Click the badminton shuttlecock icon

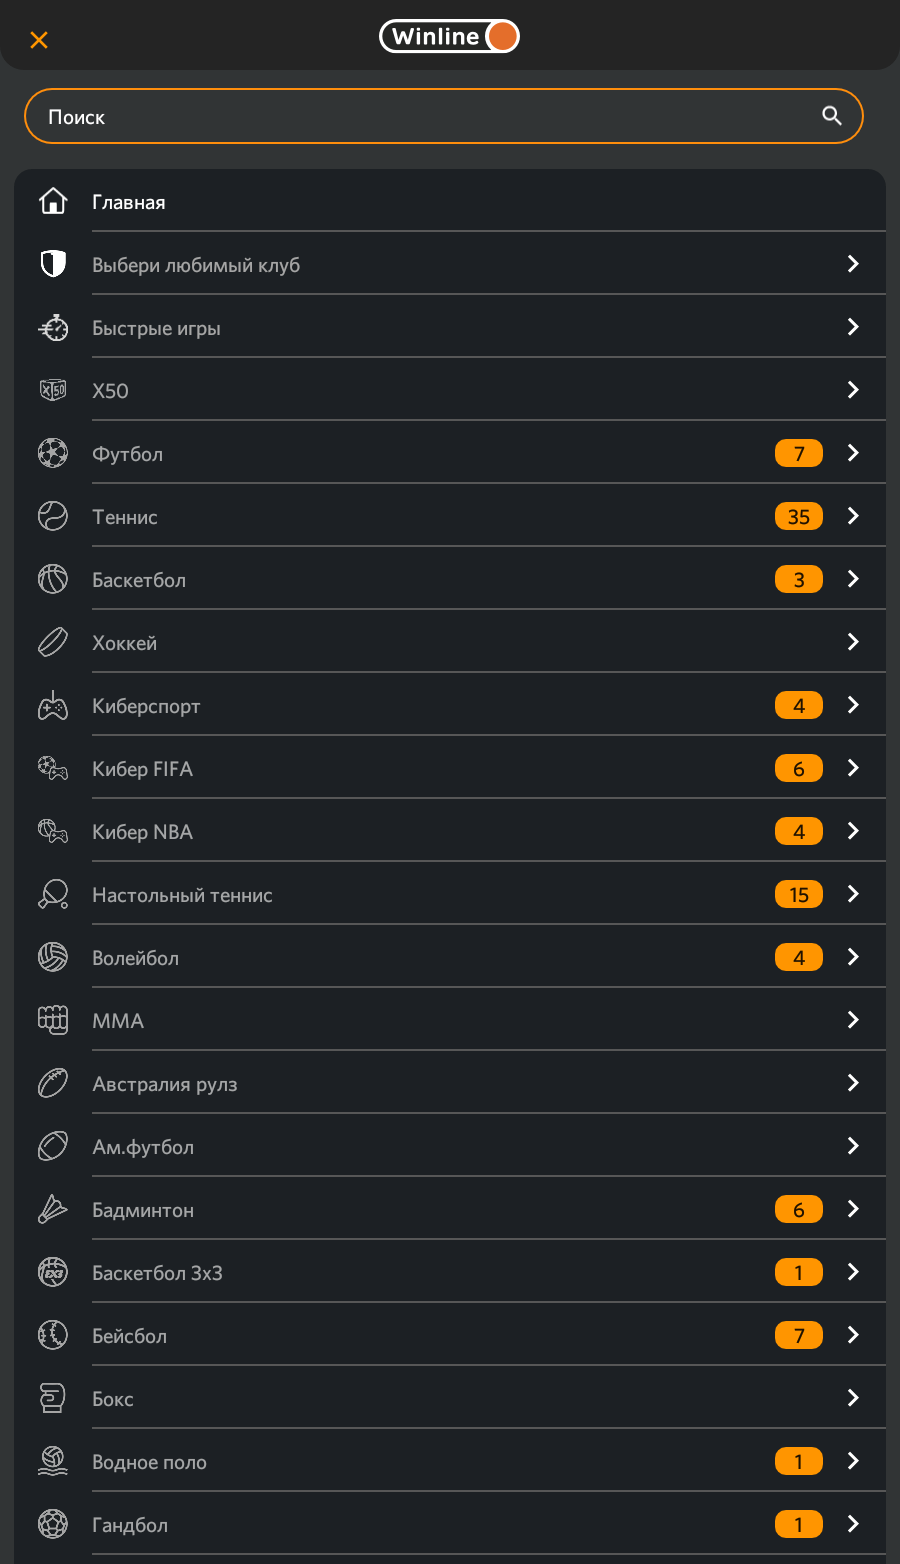click(53, 1209)
